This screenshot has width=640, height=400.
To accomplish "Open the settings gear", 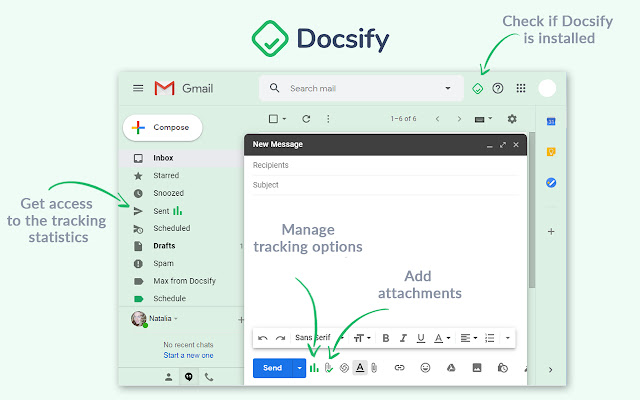I will point(512,119).
